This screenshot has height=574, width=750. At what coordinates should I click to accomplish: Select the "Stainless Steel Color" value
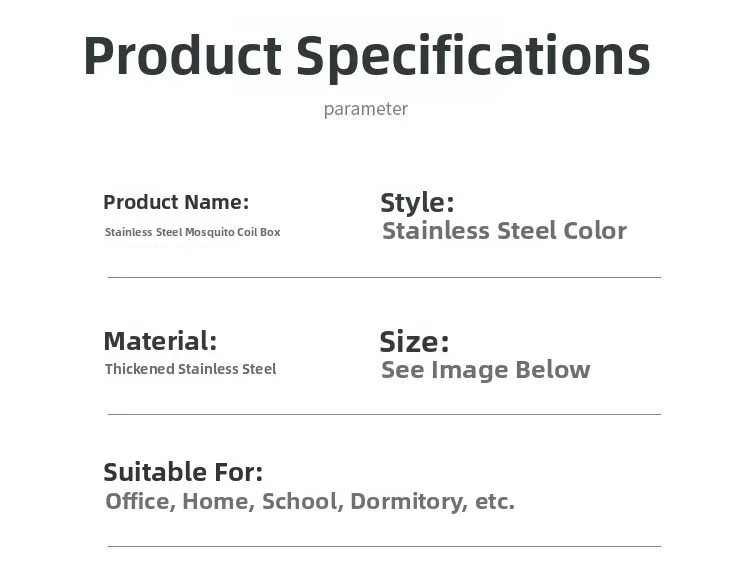pyautogui.click(x=504, y=231)
